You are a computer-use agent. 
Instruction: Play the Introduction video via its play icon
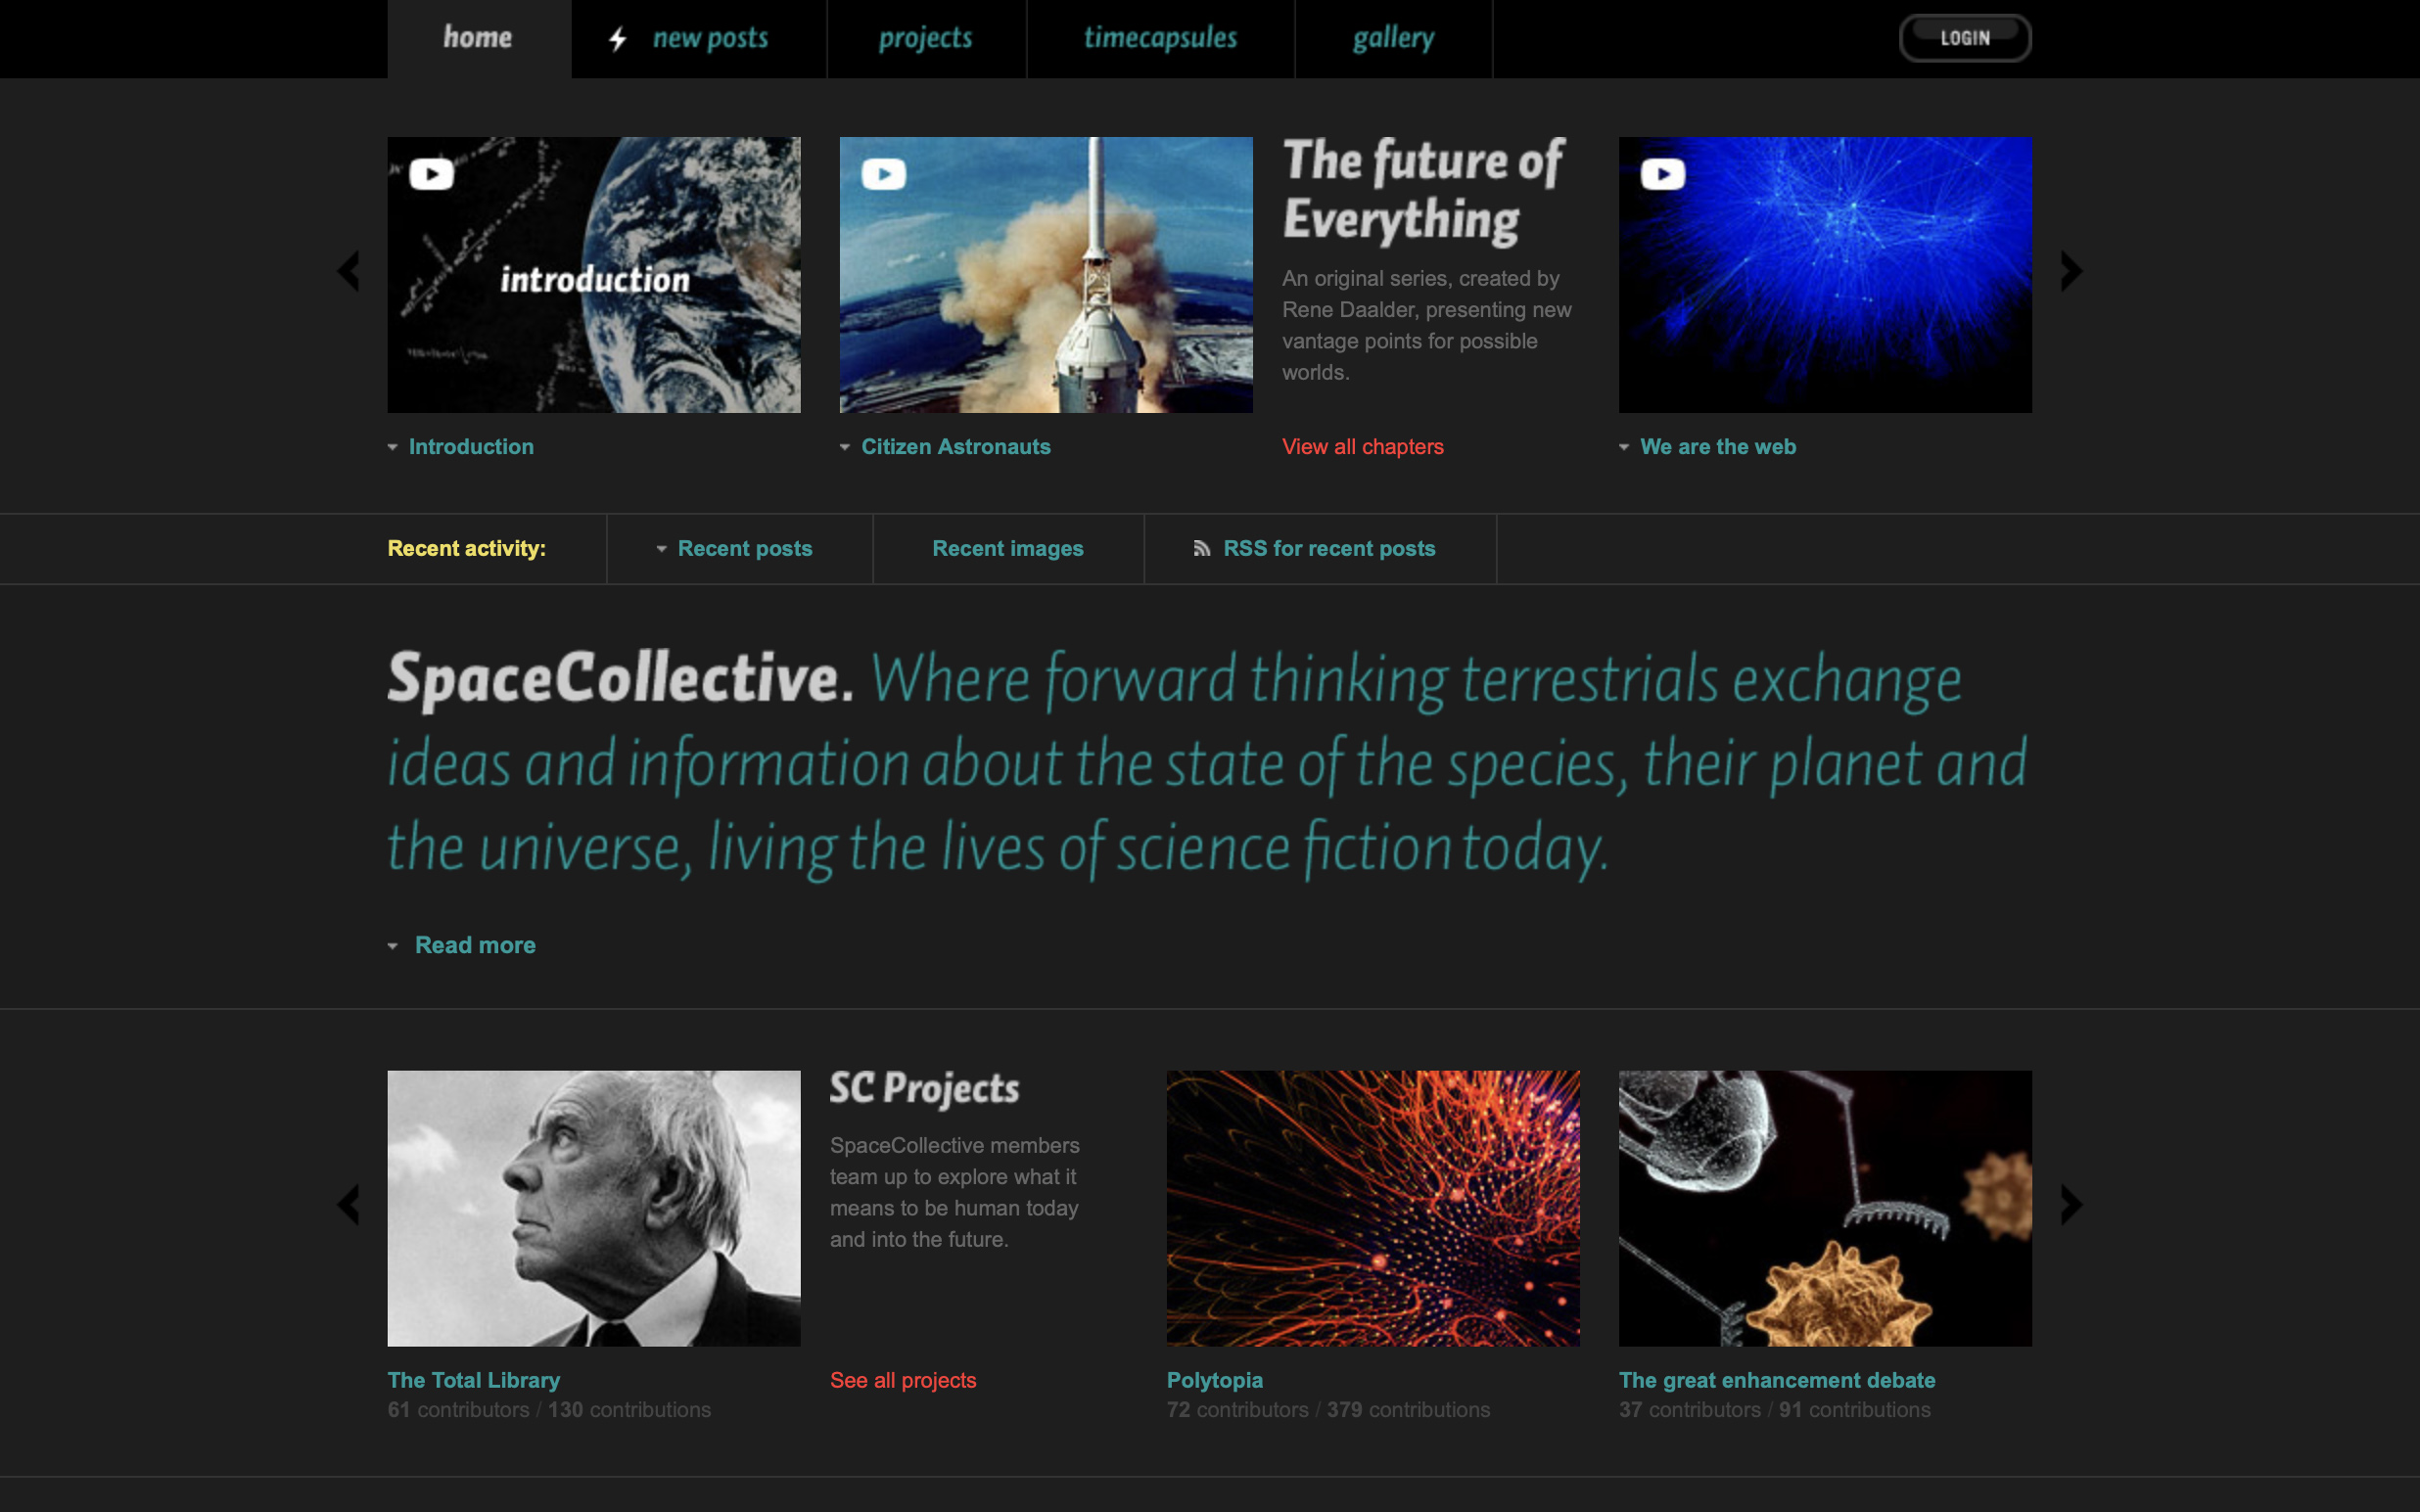[431, 174]
